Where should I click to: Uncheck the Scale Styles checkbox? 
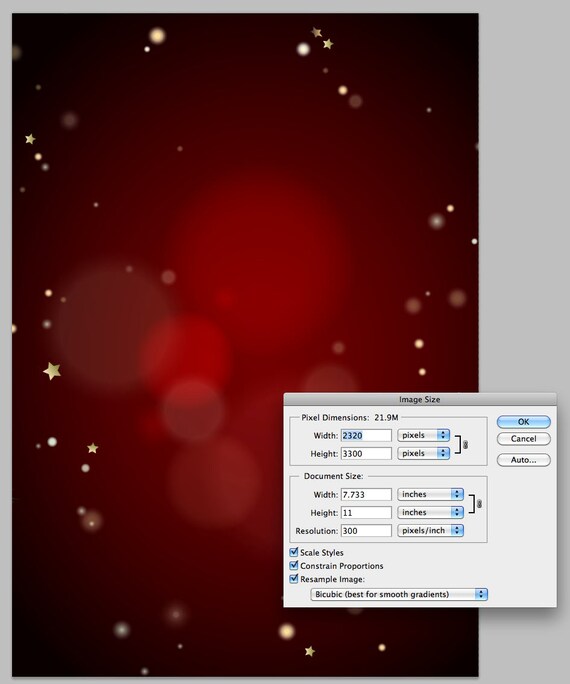(x=294, y=552)
